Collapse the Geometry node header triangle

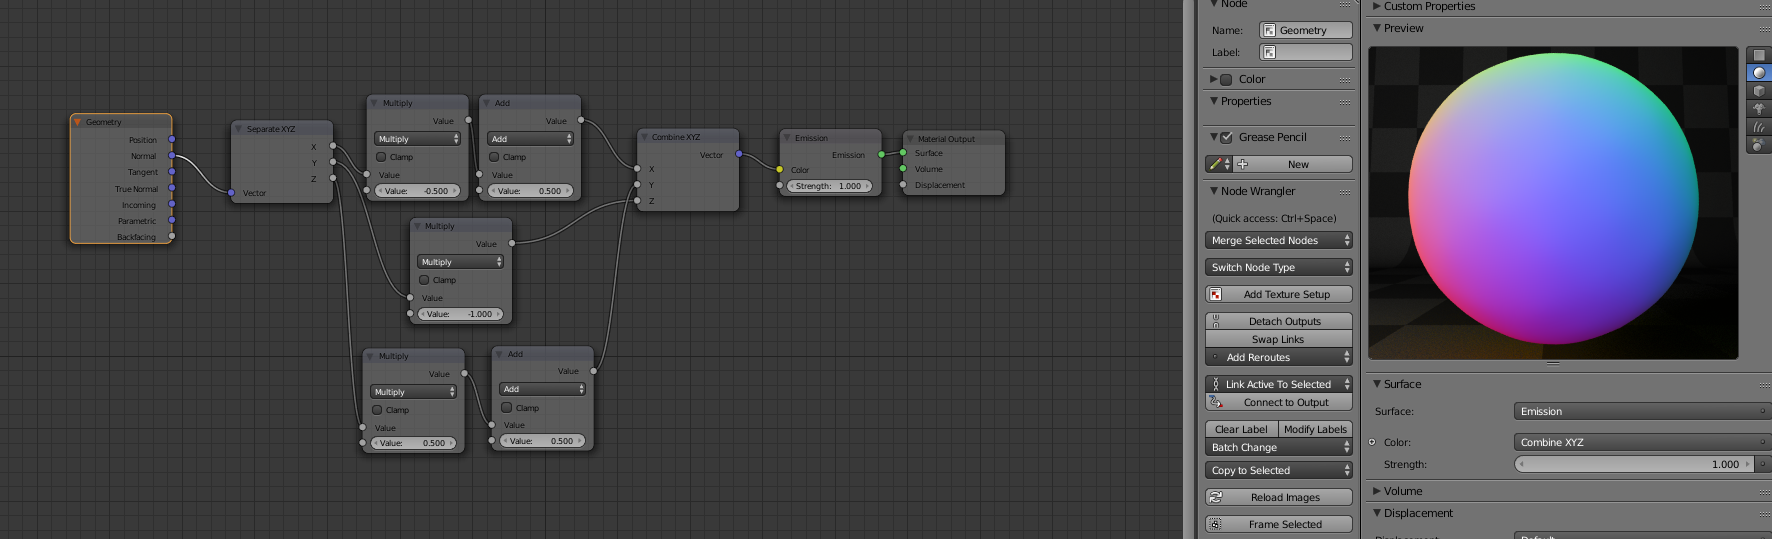77,122
